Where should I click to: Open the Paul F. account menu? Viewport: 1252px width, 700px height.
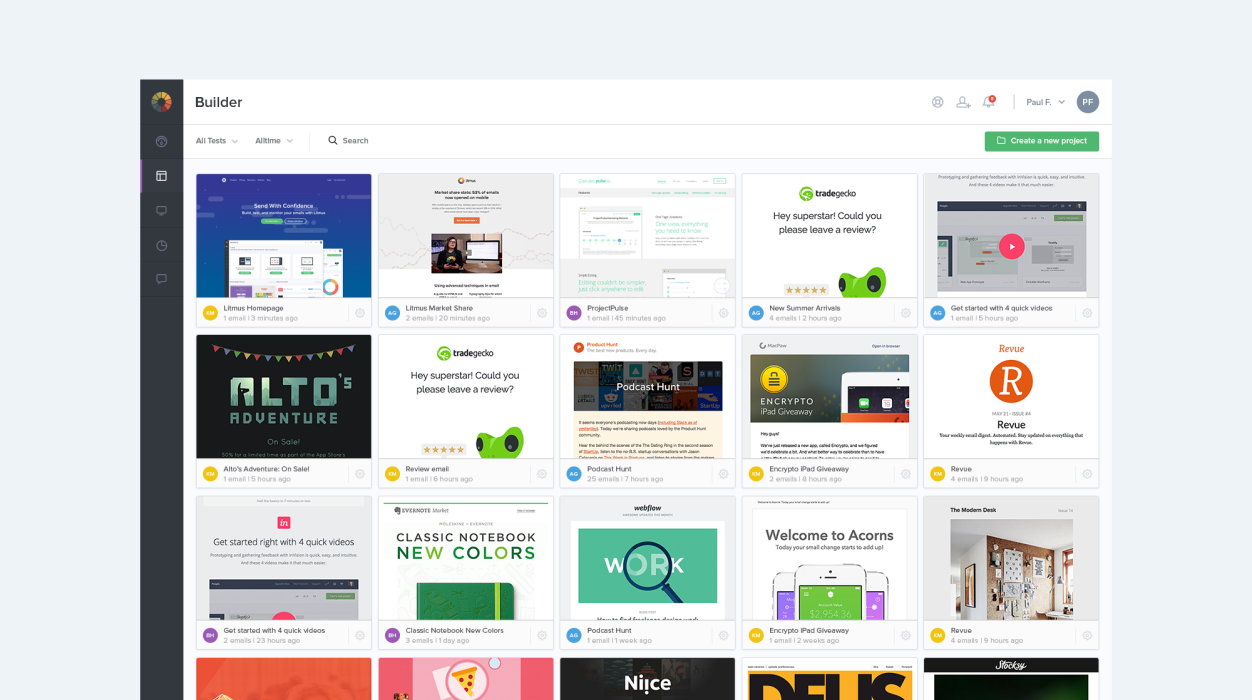(x=1045, y=102)
